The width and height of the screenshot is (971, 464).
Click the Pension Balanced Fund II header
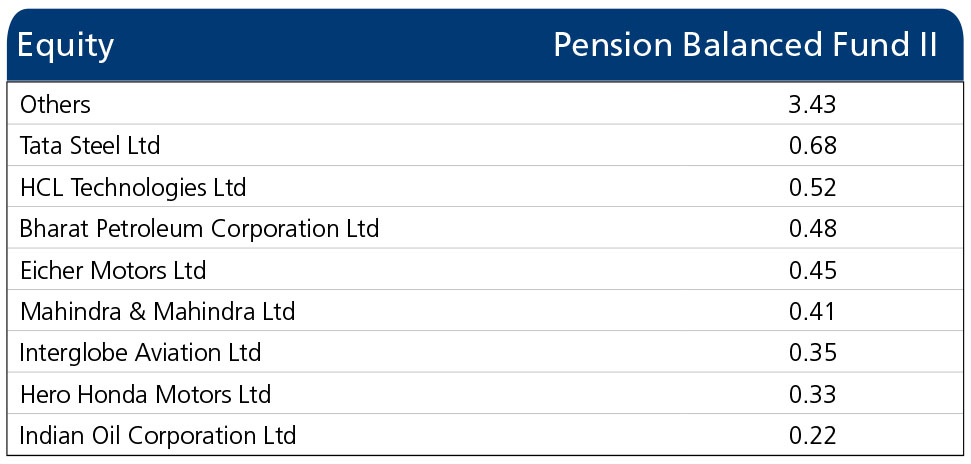[x=745, y=45]
